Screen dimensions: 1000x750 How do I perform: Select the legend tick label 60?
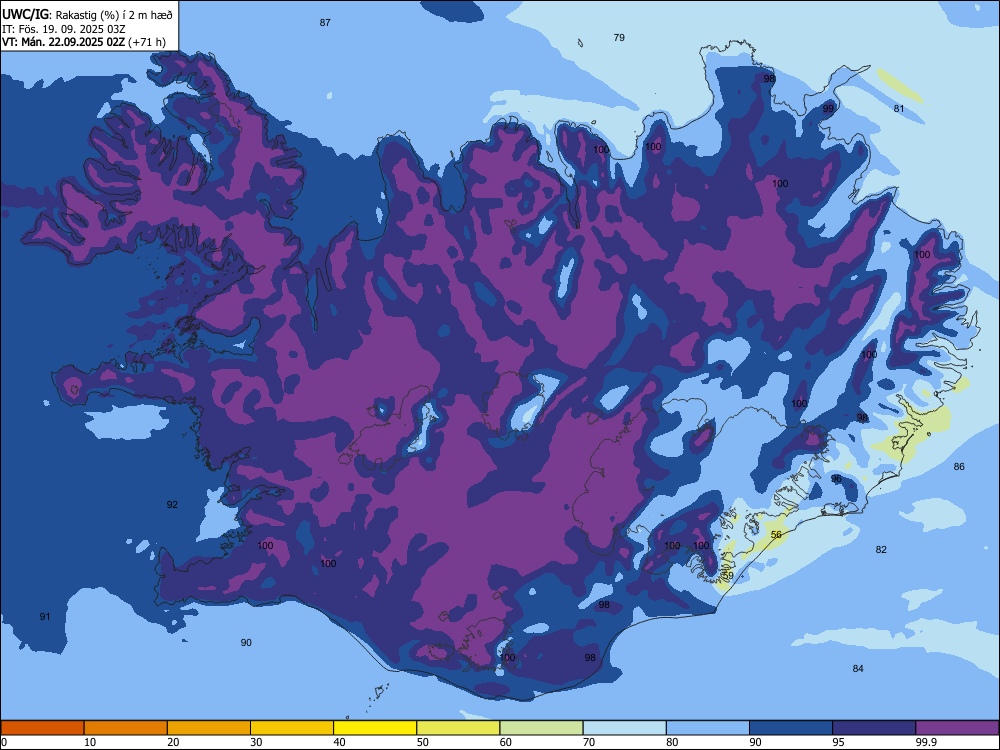coord(506,742)
